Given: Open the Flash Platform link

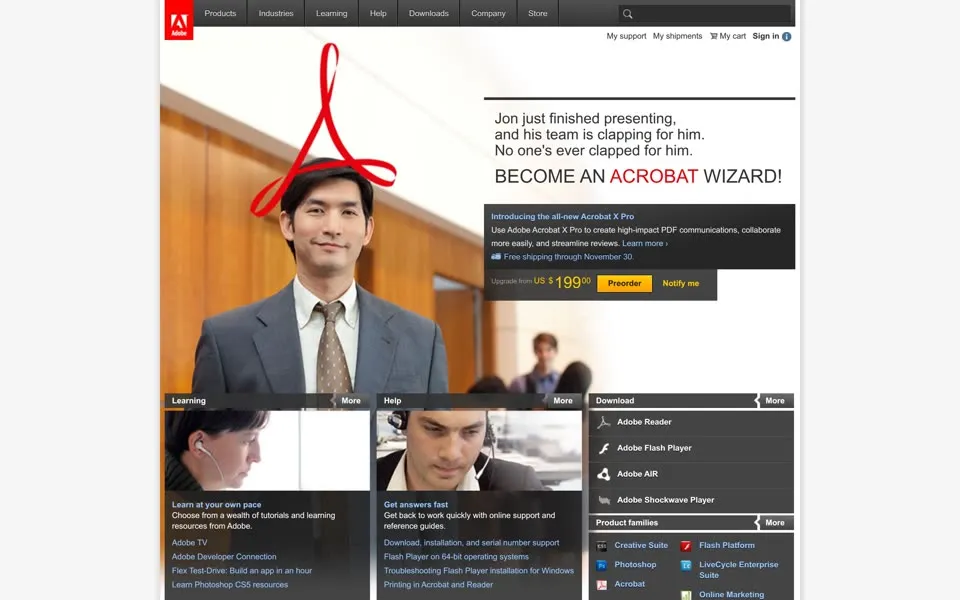Looking at the screenshot, I should (x=727, y=546).
